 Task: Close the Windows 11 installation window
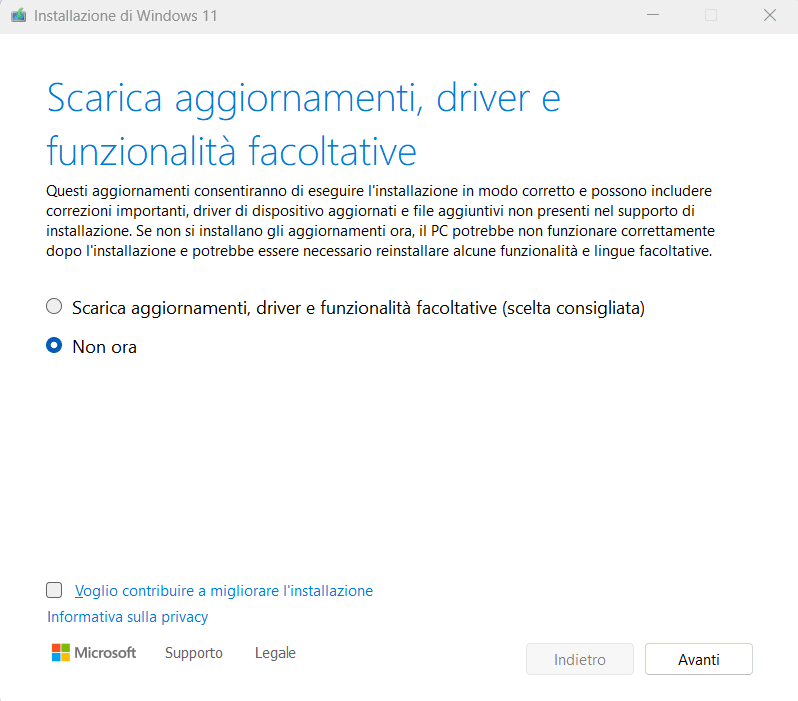pos(770,15)
